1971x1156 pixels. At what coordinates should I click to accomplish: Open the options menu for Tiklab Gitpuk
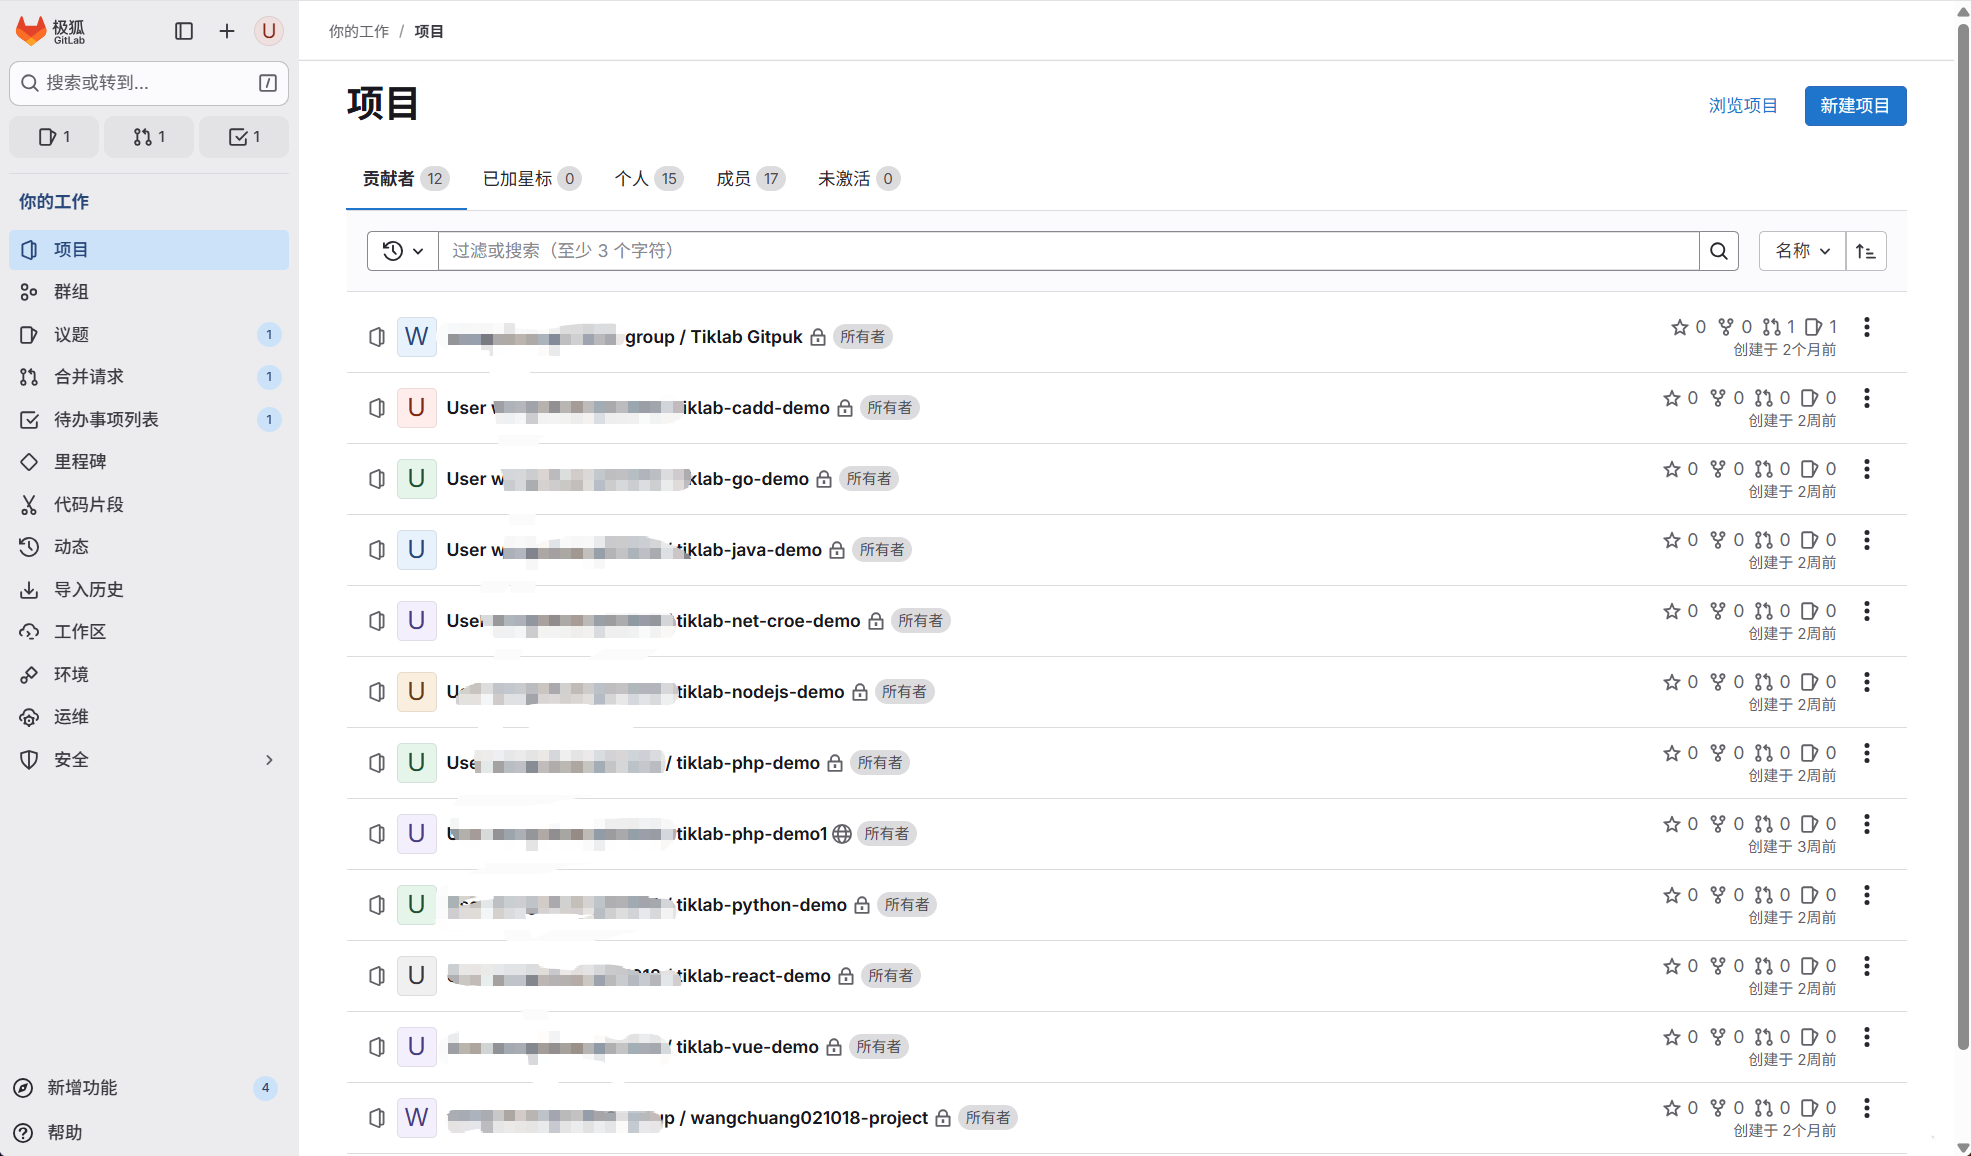click(1867, 327)
